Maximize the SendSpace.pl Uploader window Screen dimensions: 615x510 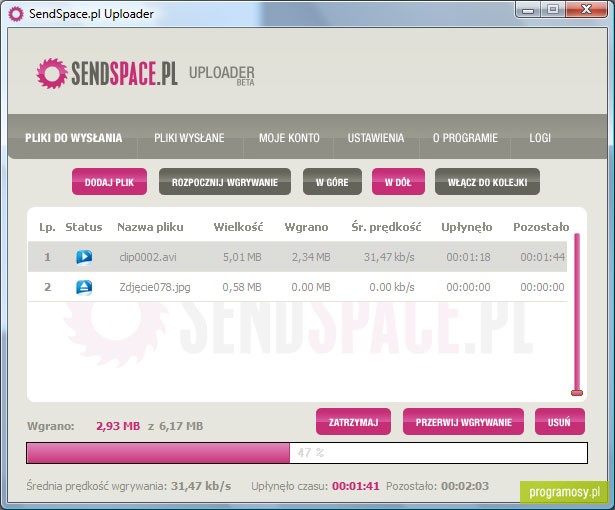coord(553,9)
